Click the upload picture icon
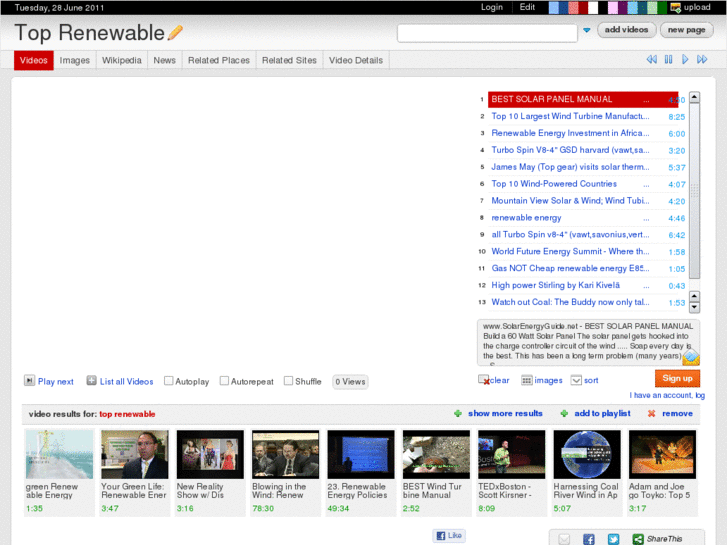Image resolution: width=727 pixels, height=545 pixels. (676, 7)
